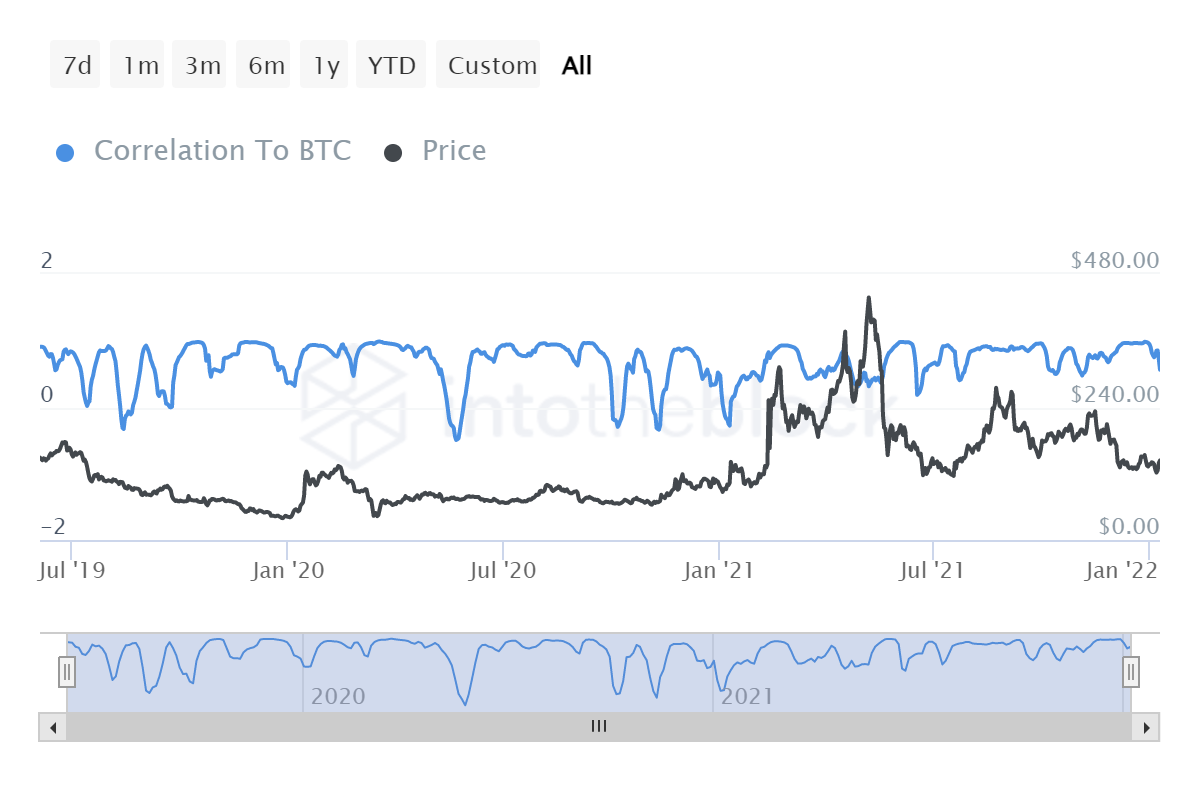Click the price peak on the chart
Viewport: 1200px width, 800px height.
[868, 298]
